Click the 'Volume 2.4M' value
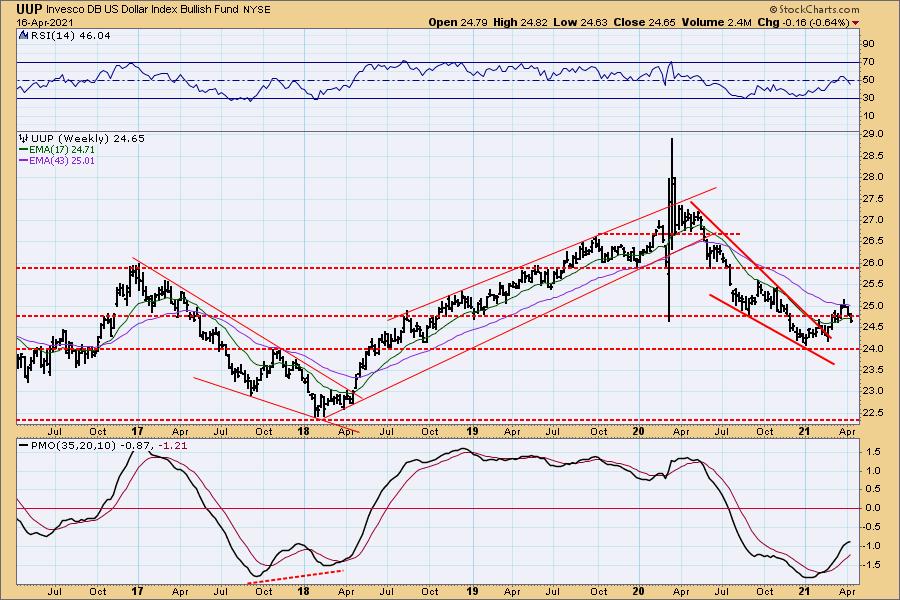 coord(716,22)
